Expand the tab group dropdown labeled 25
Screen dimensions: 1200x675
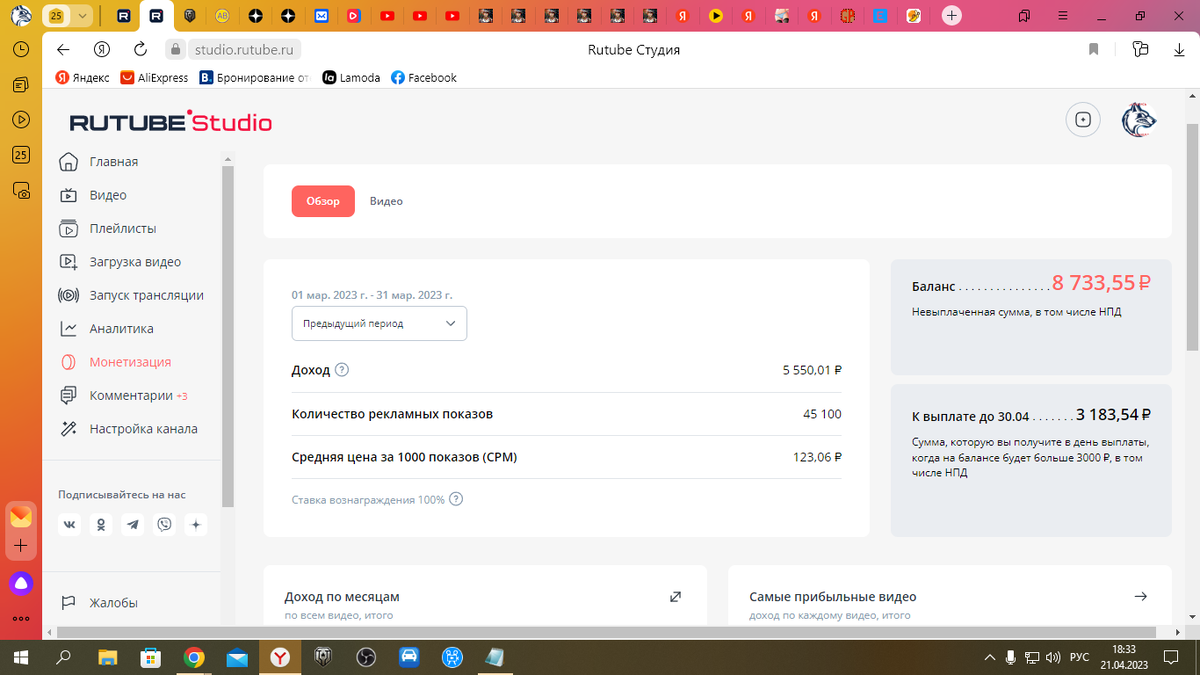(x=82, y=16)
